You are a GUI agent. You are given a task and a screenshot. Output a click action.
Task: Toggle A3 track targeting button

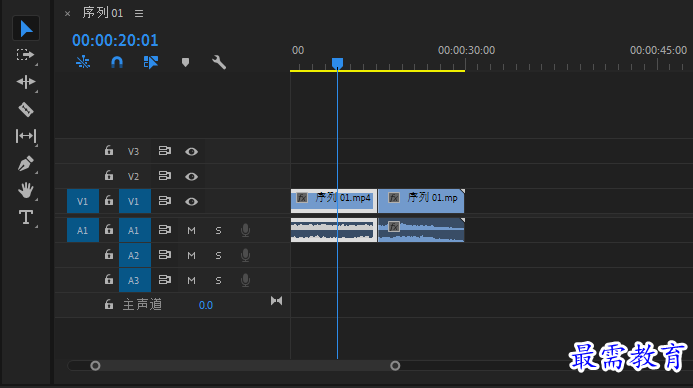tap(135, 280)
